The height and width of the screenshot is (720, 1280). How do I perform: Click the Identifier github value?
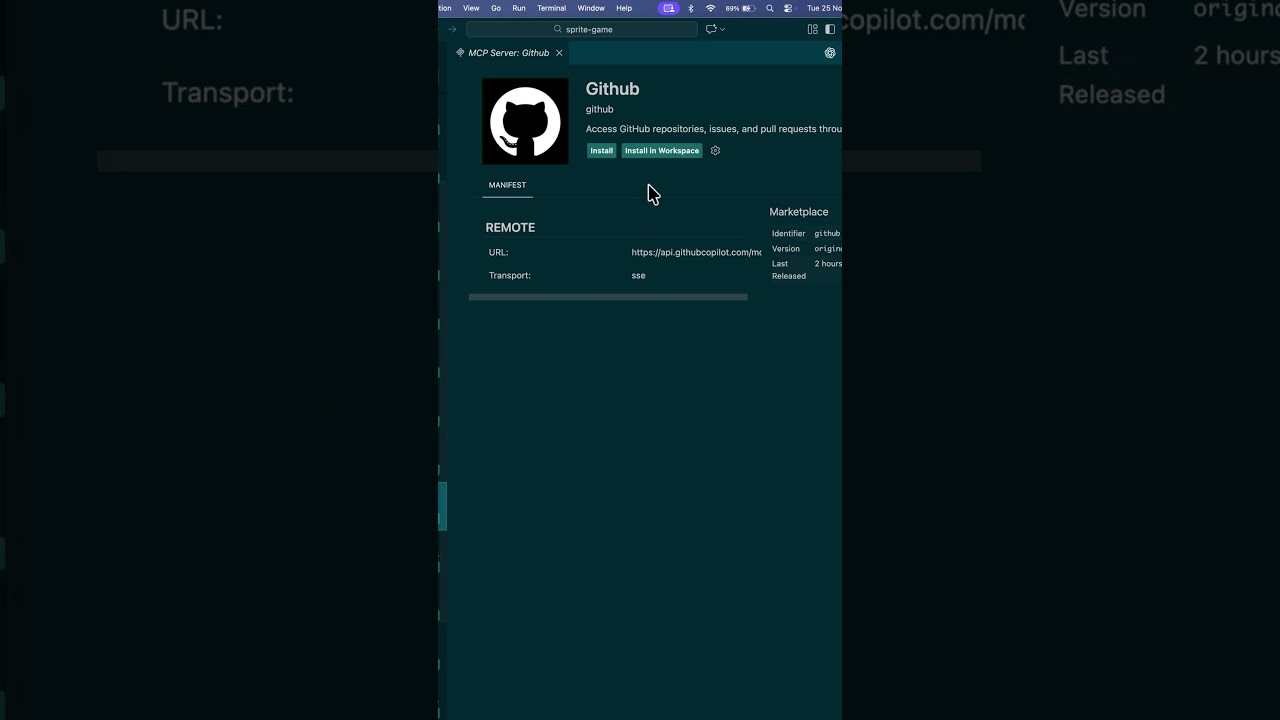[x=827, y=234]
